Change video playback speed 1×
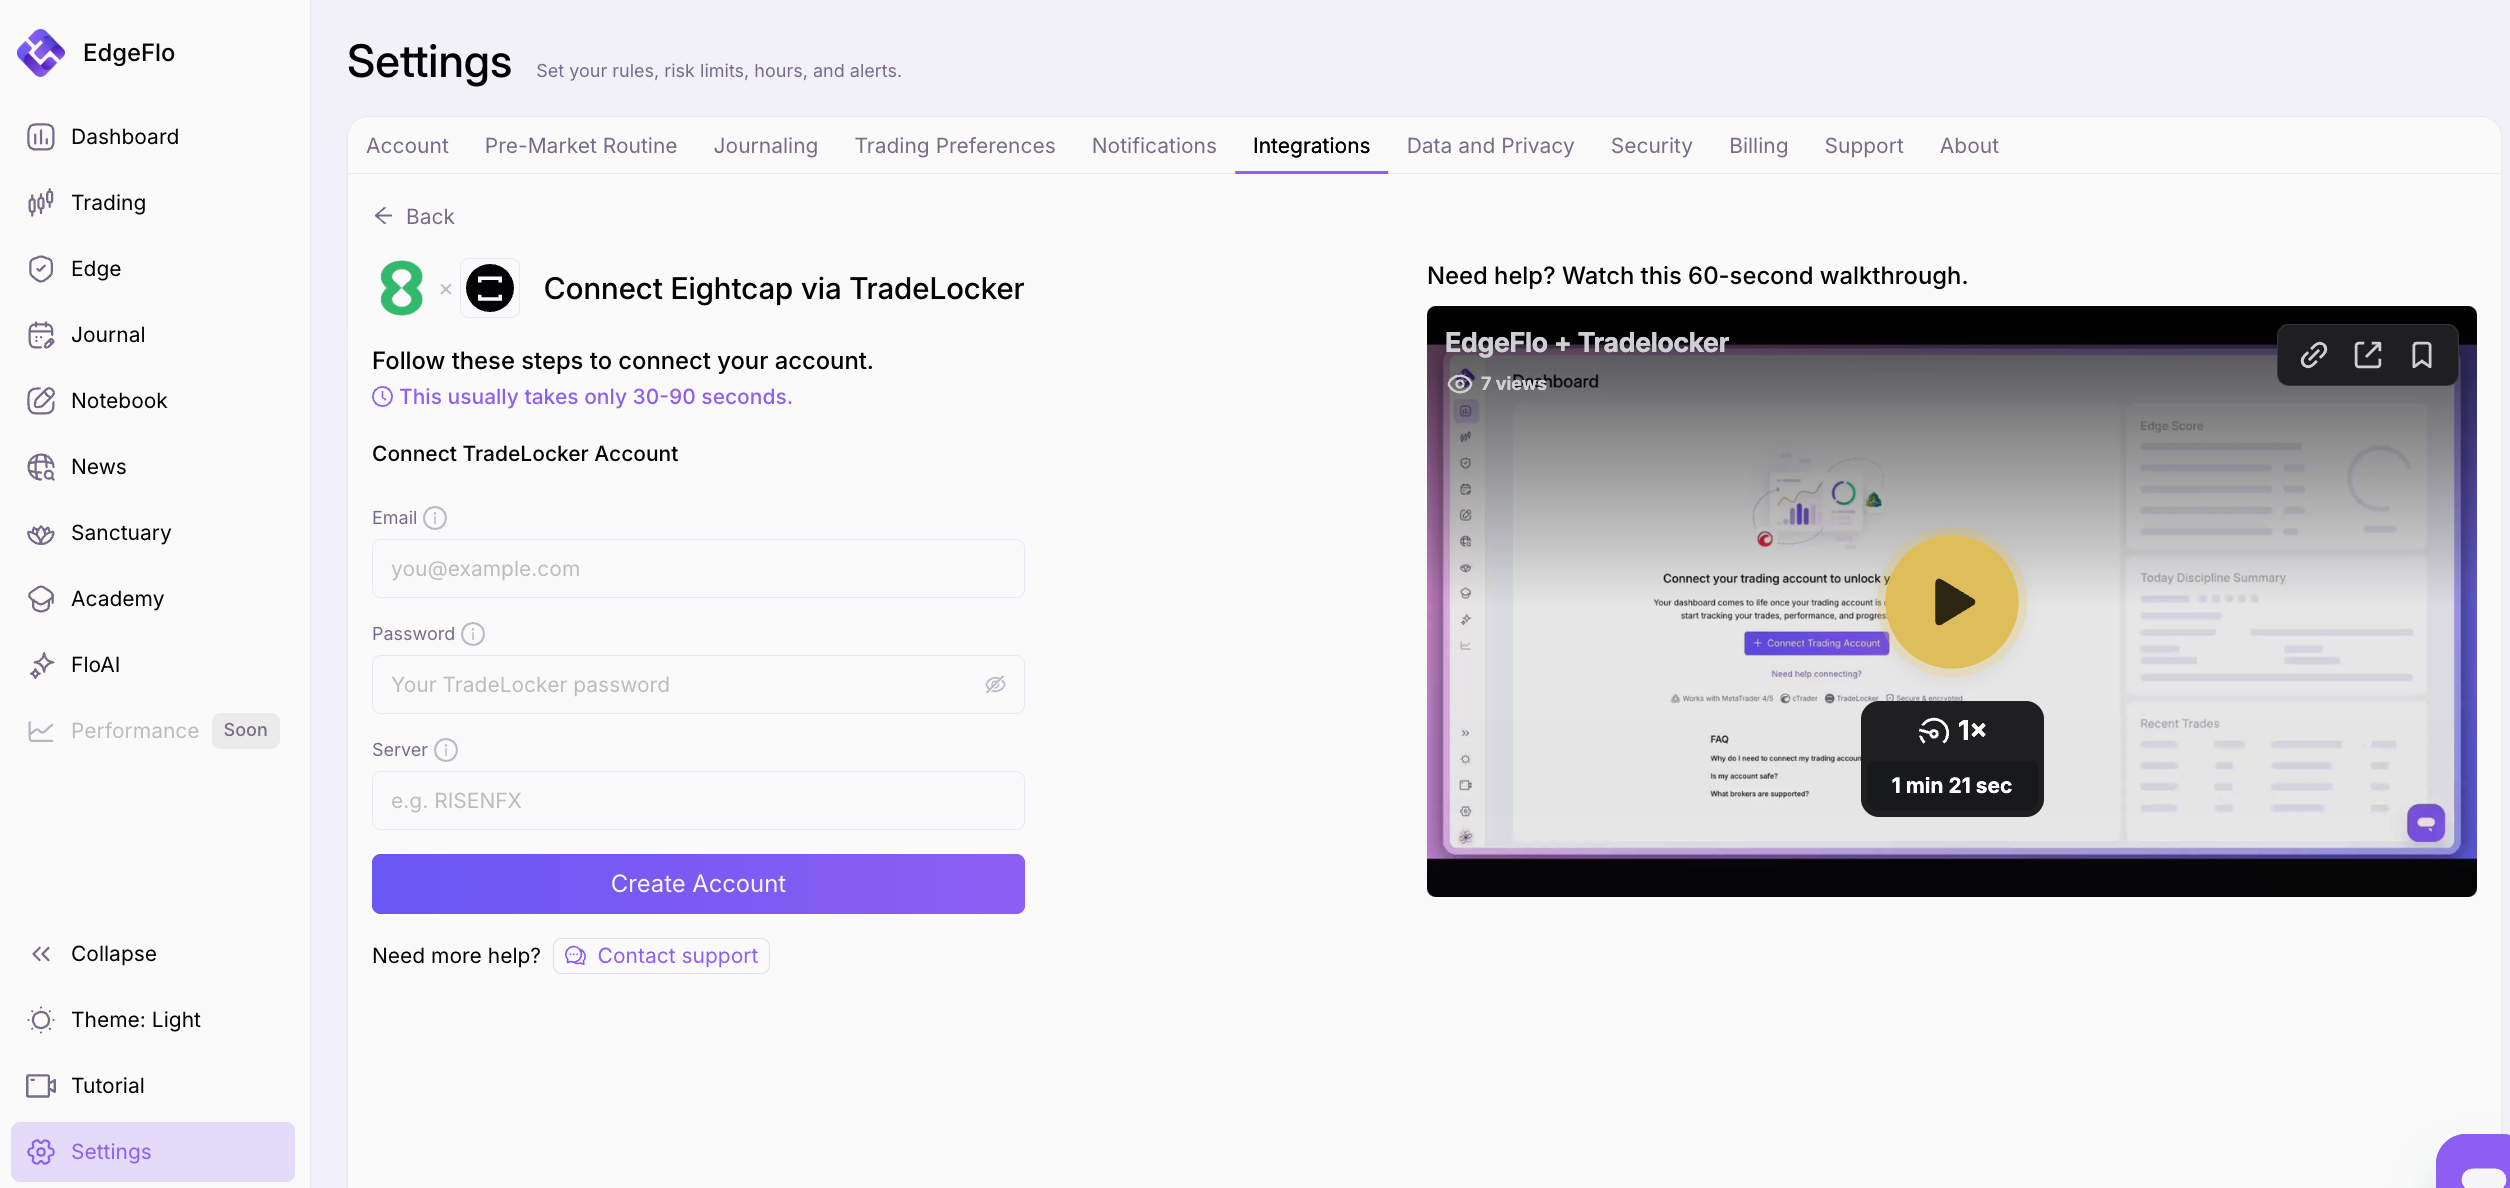Image resolution: width=2510 pixels, height=1188 pixels. point(1952,731)
